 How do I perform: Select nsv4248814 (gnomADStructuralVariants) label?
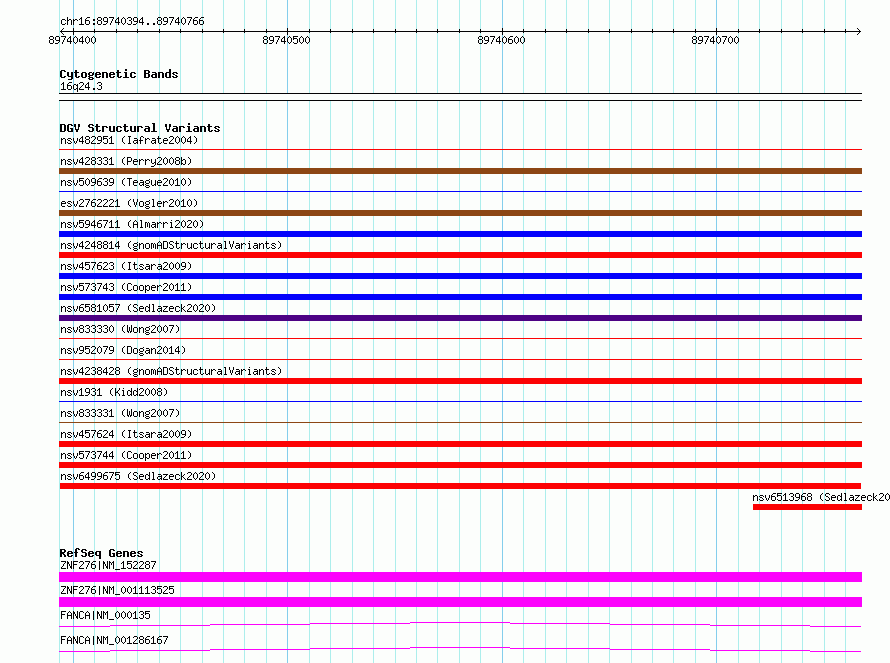click(x=171, y=245)
